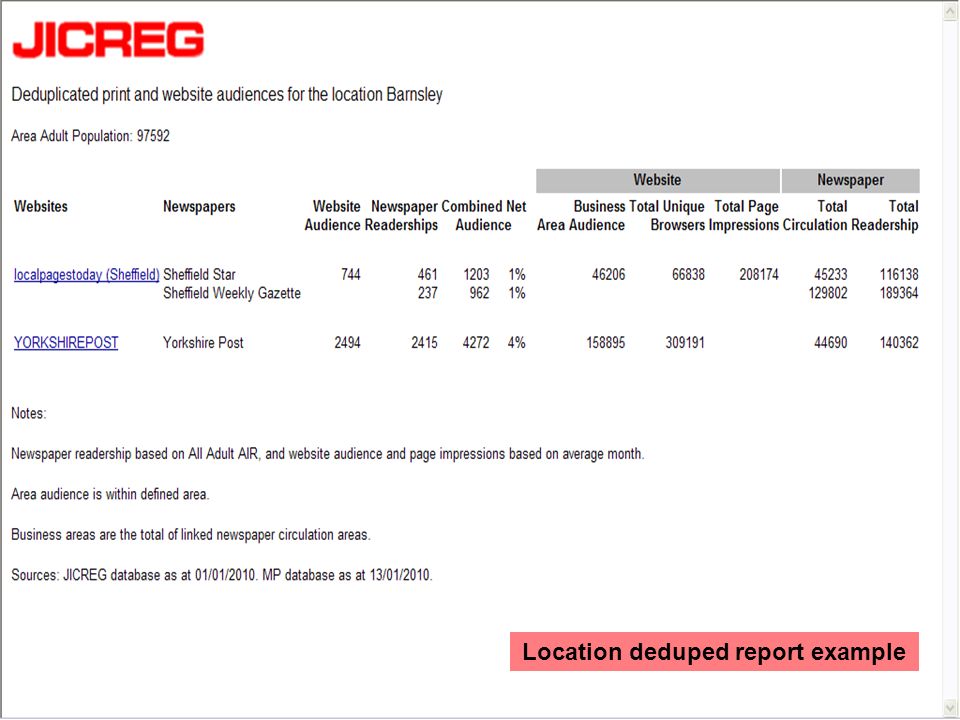The height and width of the screenshot is (720, 960).
Task: Click business area audience value 158895
Action: click(606, 343)
